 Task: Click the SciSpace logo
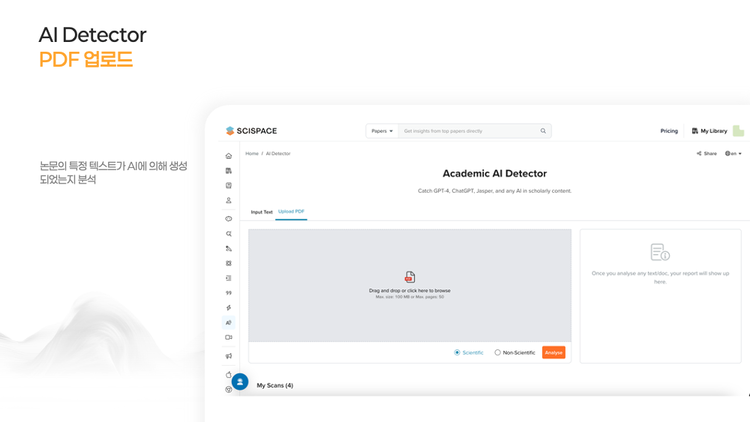[251, 131]
